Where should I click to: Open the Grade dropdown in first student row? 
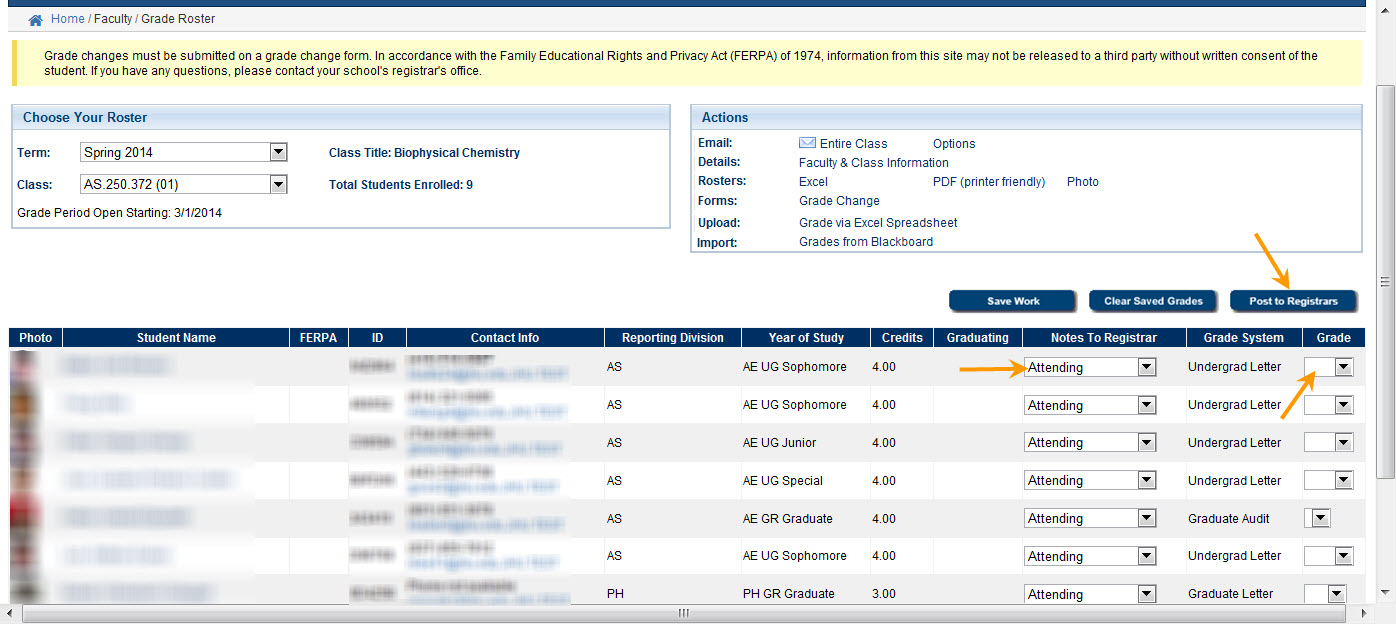pyautogui.click(x=1329, y=367)
